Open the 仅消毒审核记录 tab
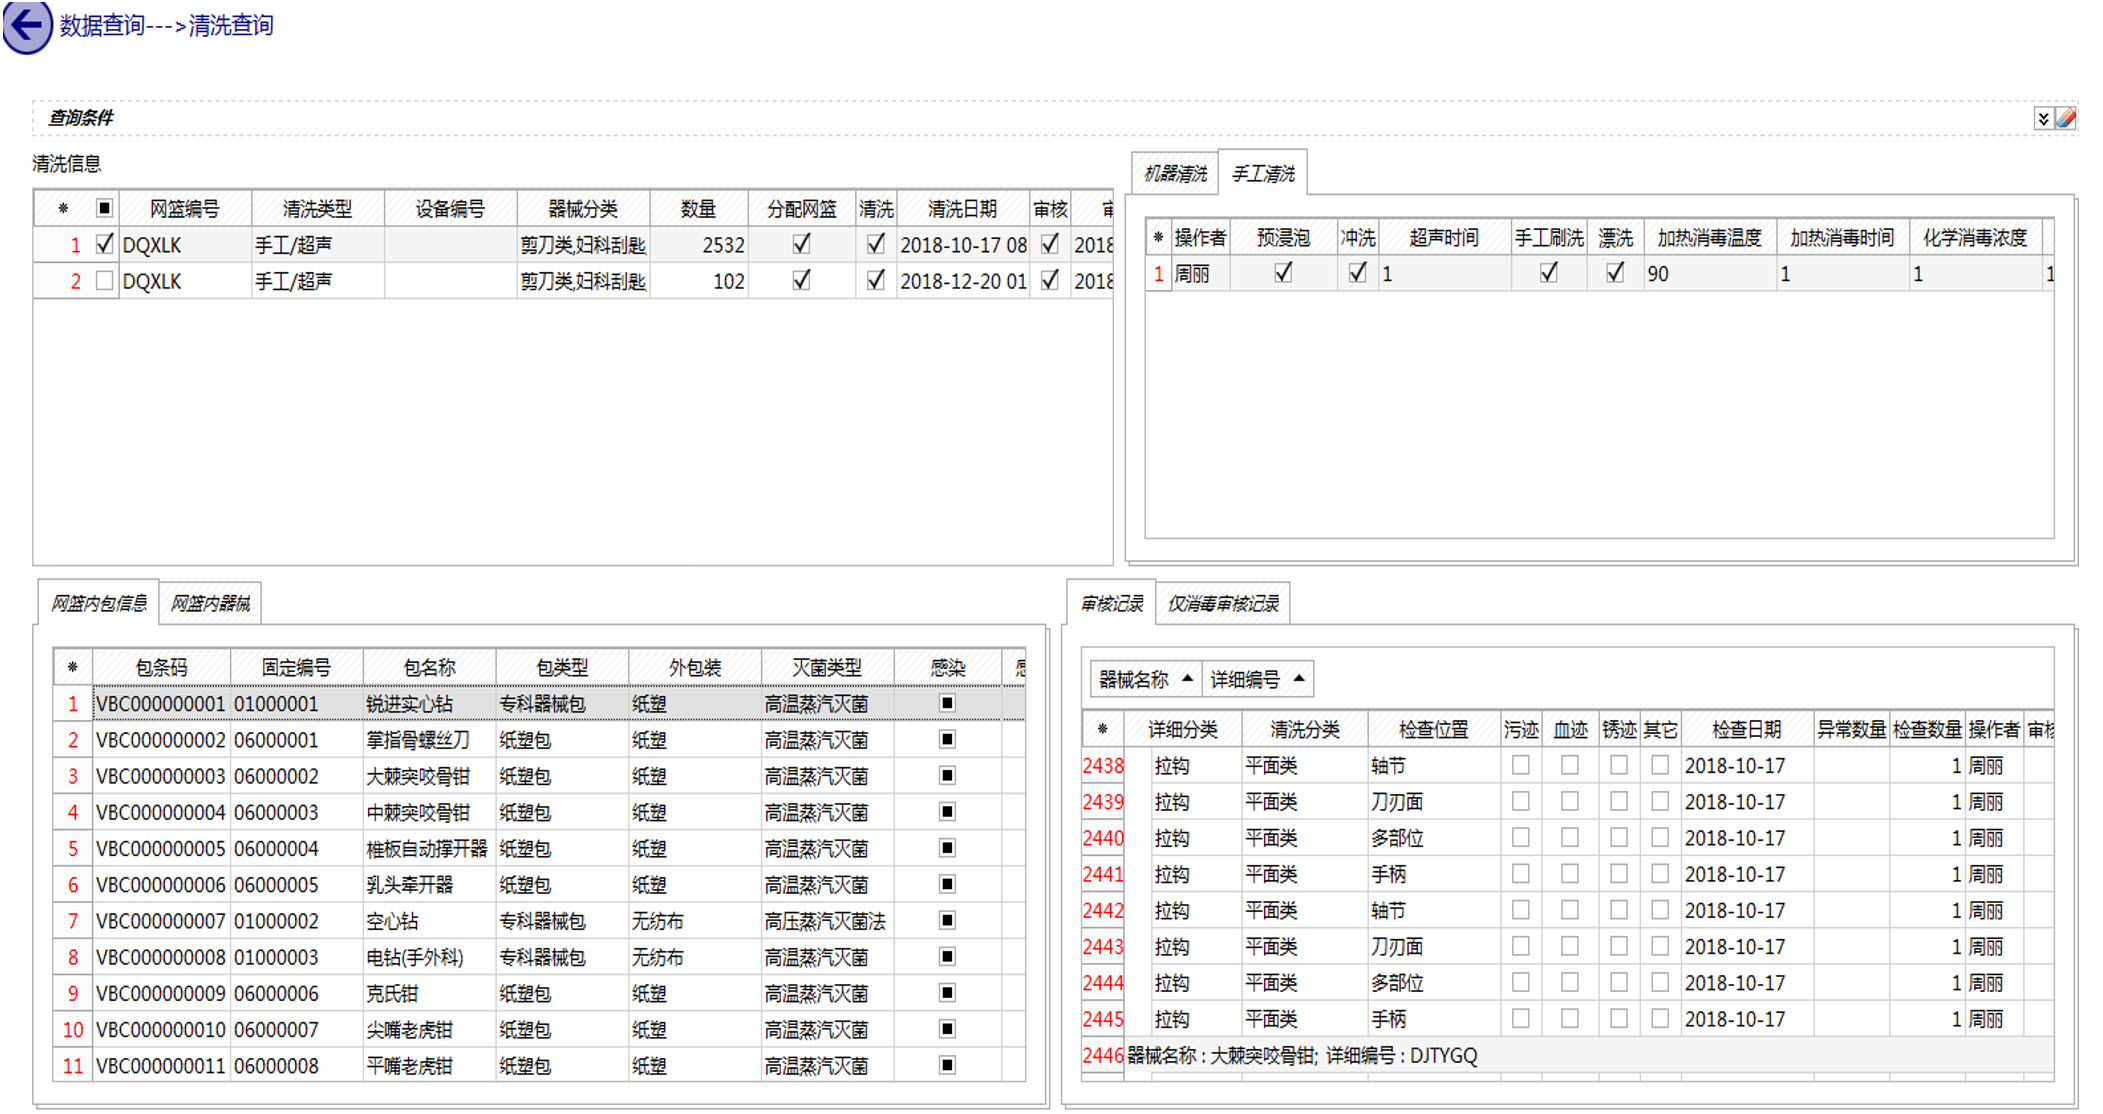 pyautogui.click(x=1223, y=603)
